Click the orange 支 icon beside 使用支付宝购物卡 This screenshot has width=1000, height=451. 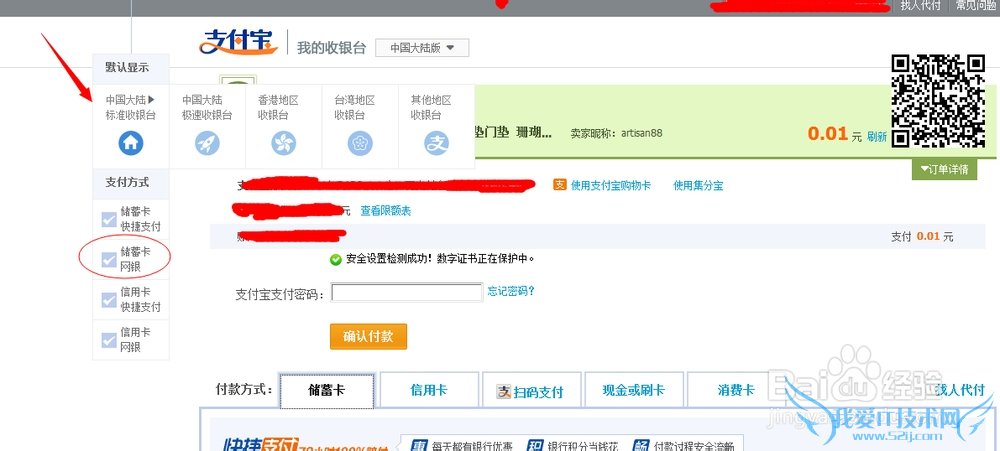click(x=559, y=185)
